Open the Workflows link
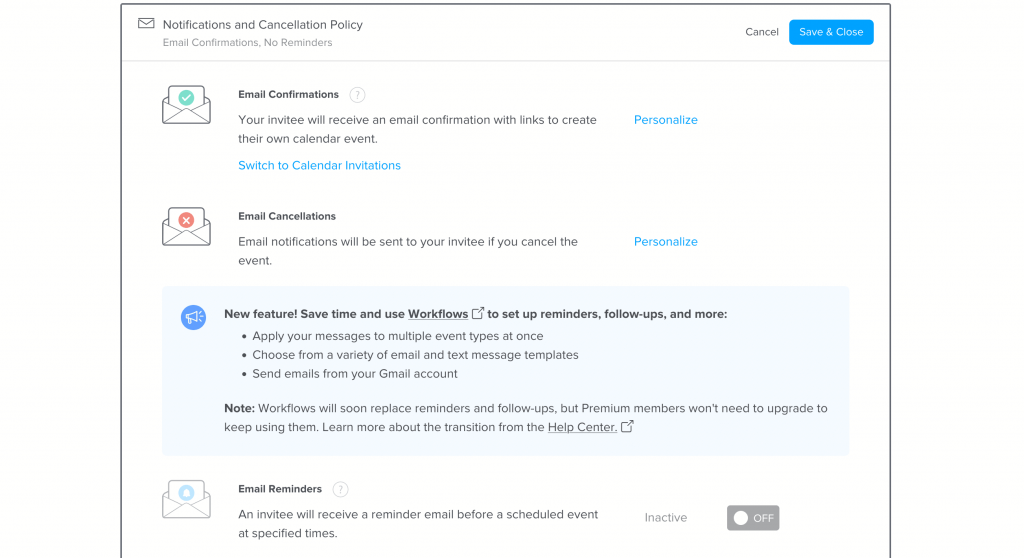1024x558 pixels. click(x=438, y=314)
